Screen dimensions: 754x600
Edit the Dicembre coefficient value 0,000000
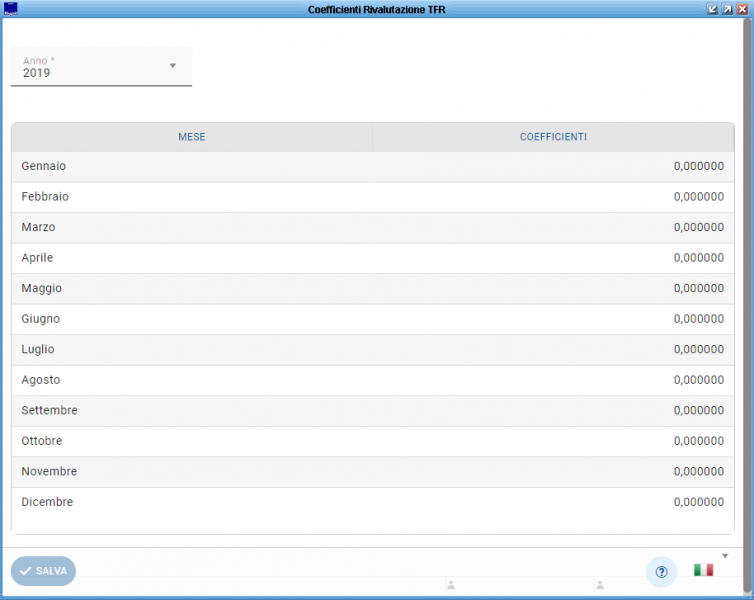tap(699, 502)
